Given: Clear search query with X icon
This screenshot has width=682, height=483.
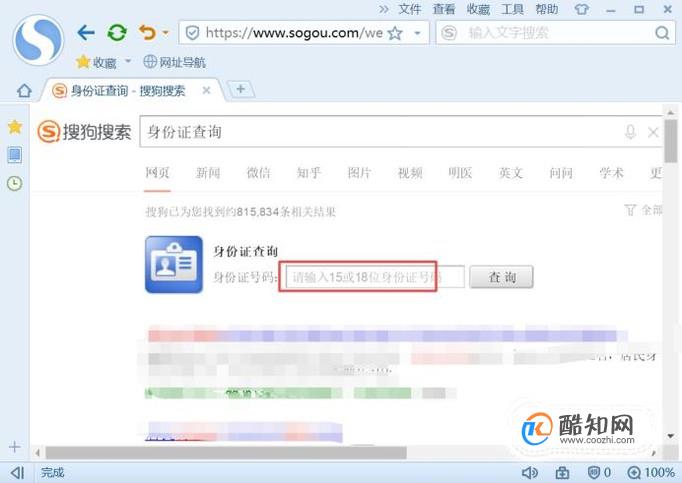Looking at the screenshot, I should [653, 132].
